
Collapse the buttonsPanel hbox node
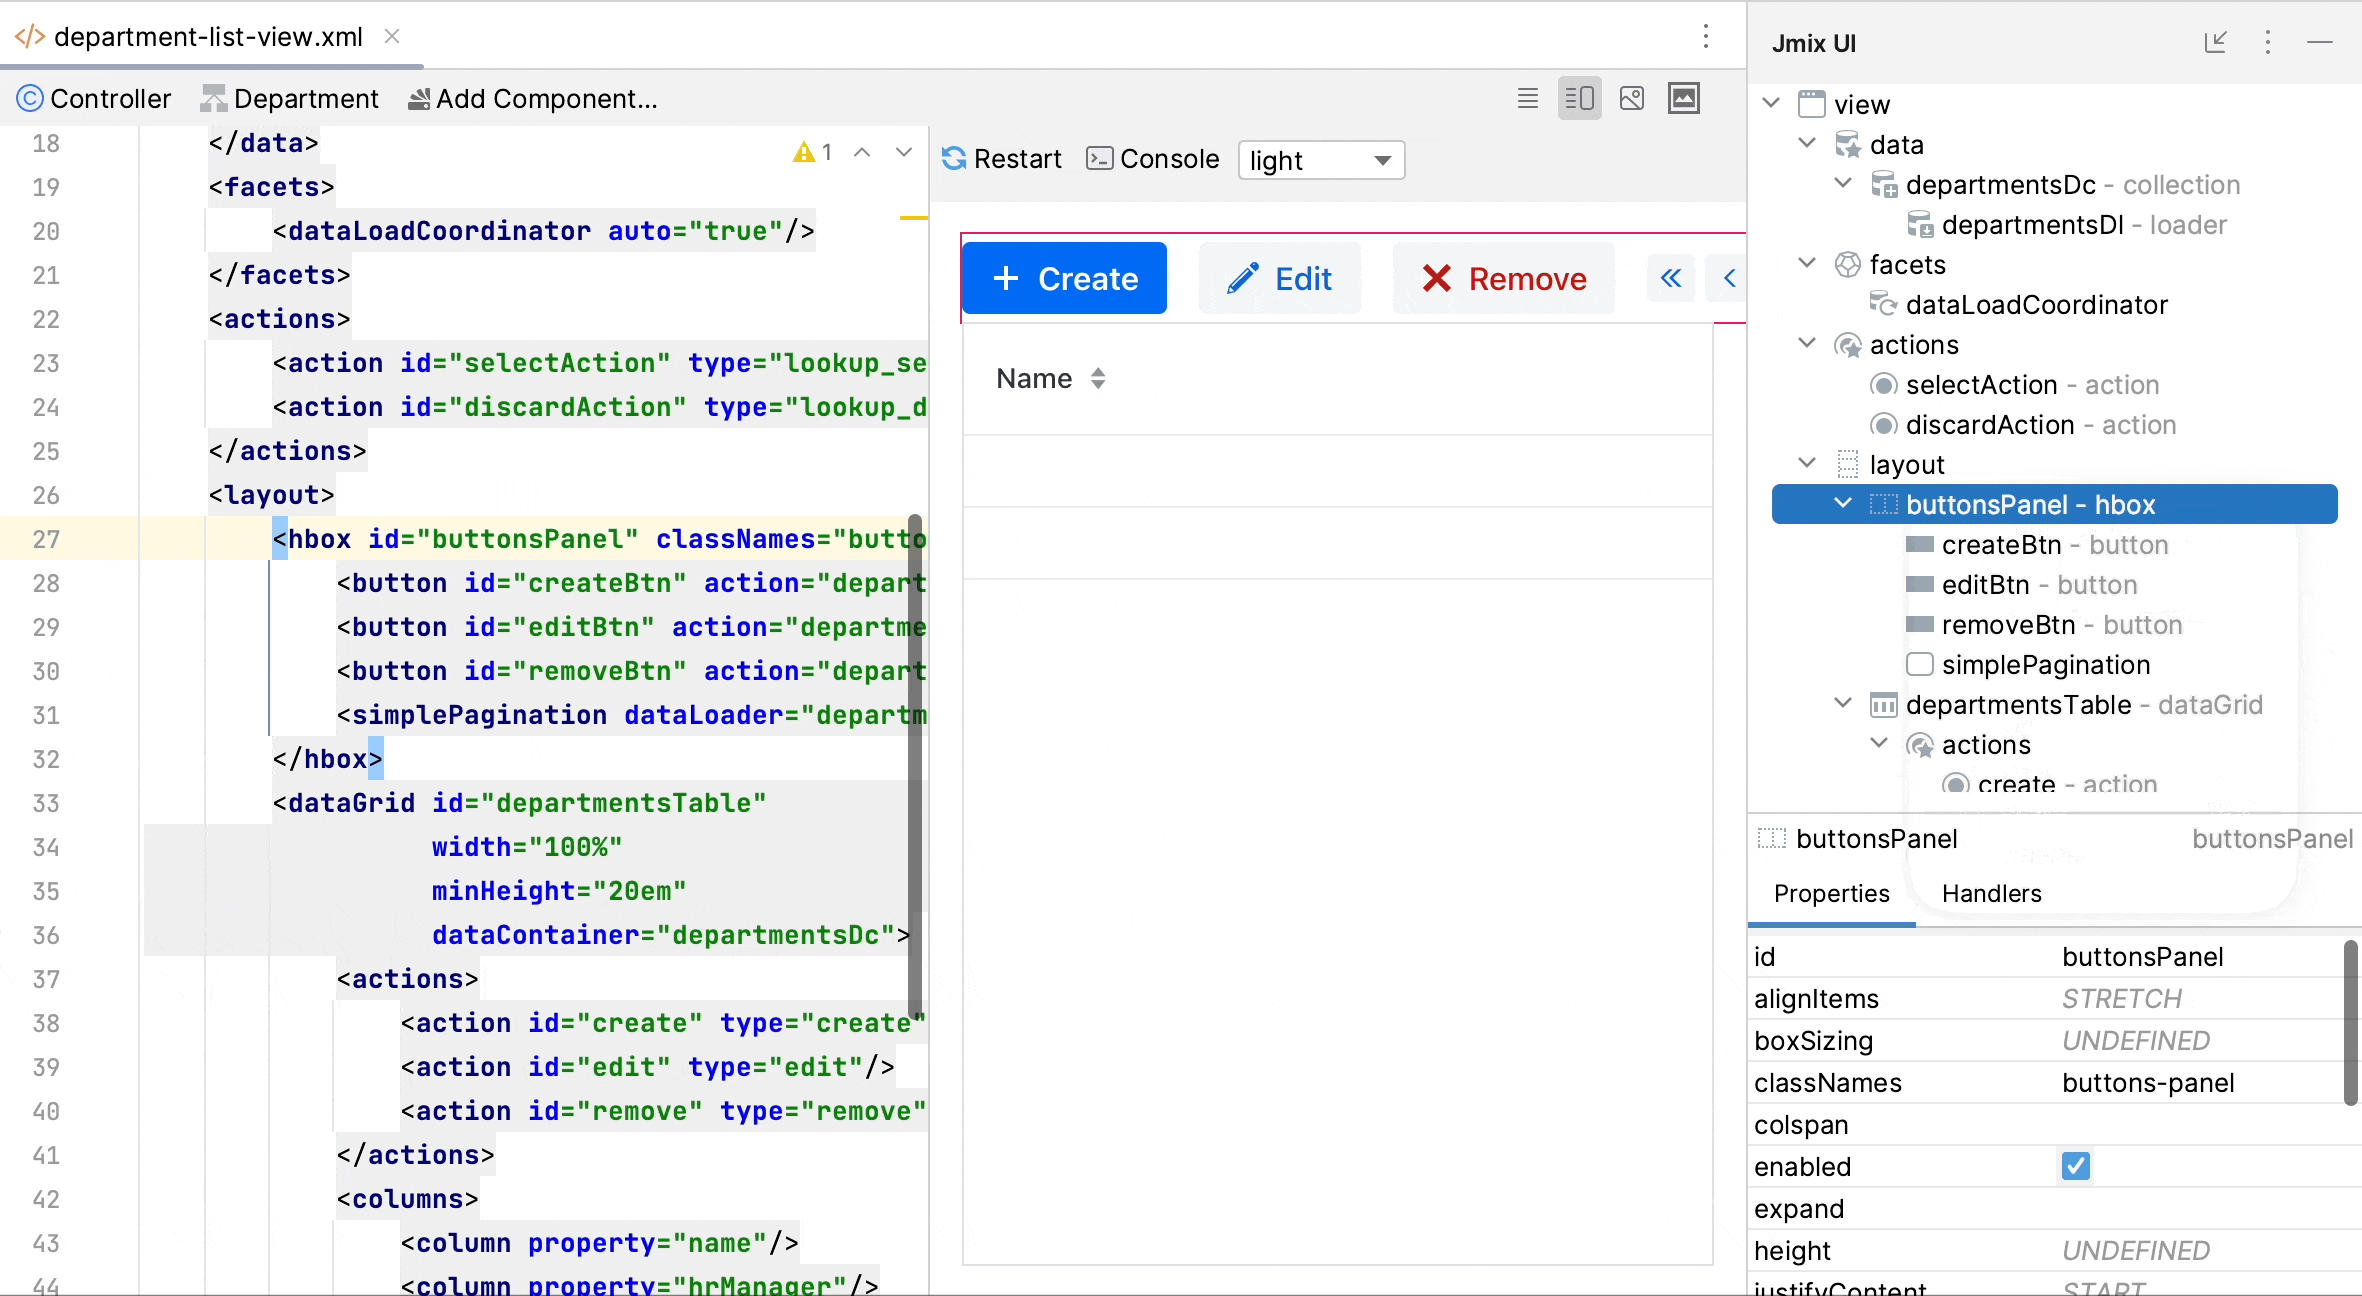1843,504
